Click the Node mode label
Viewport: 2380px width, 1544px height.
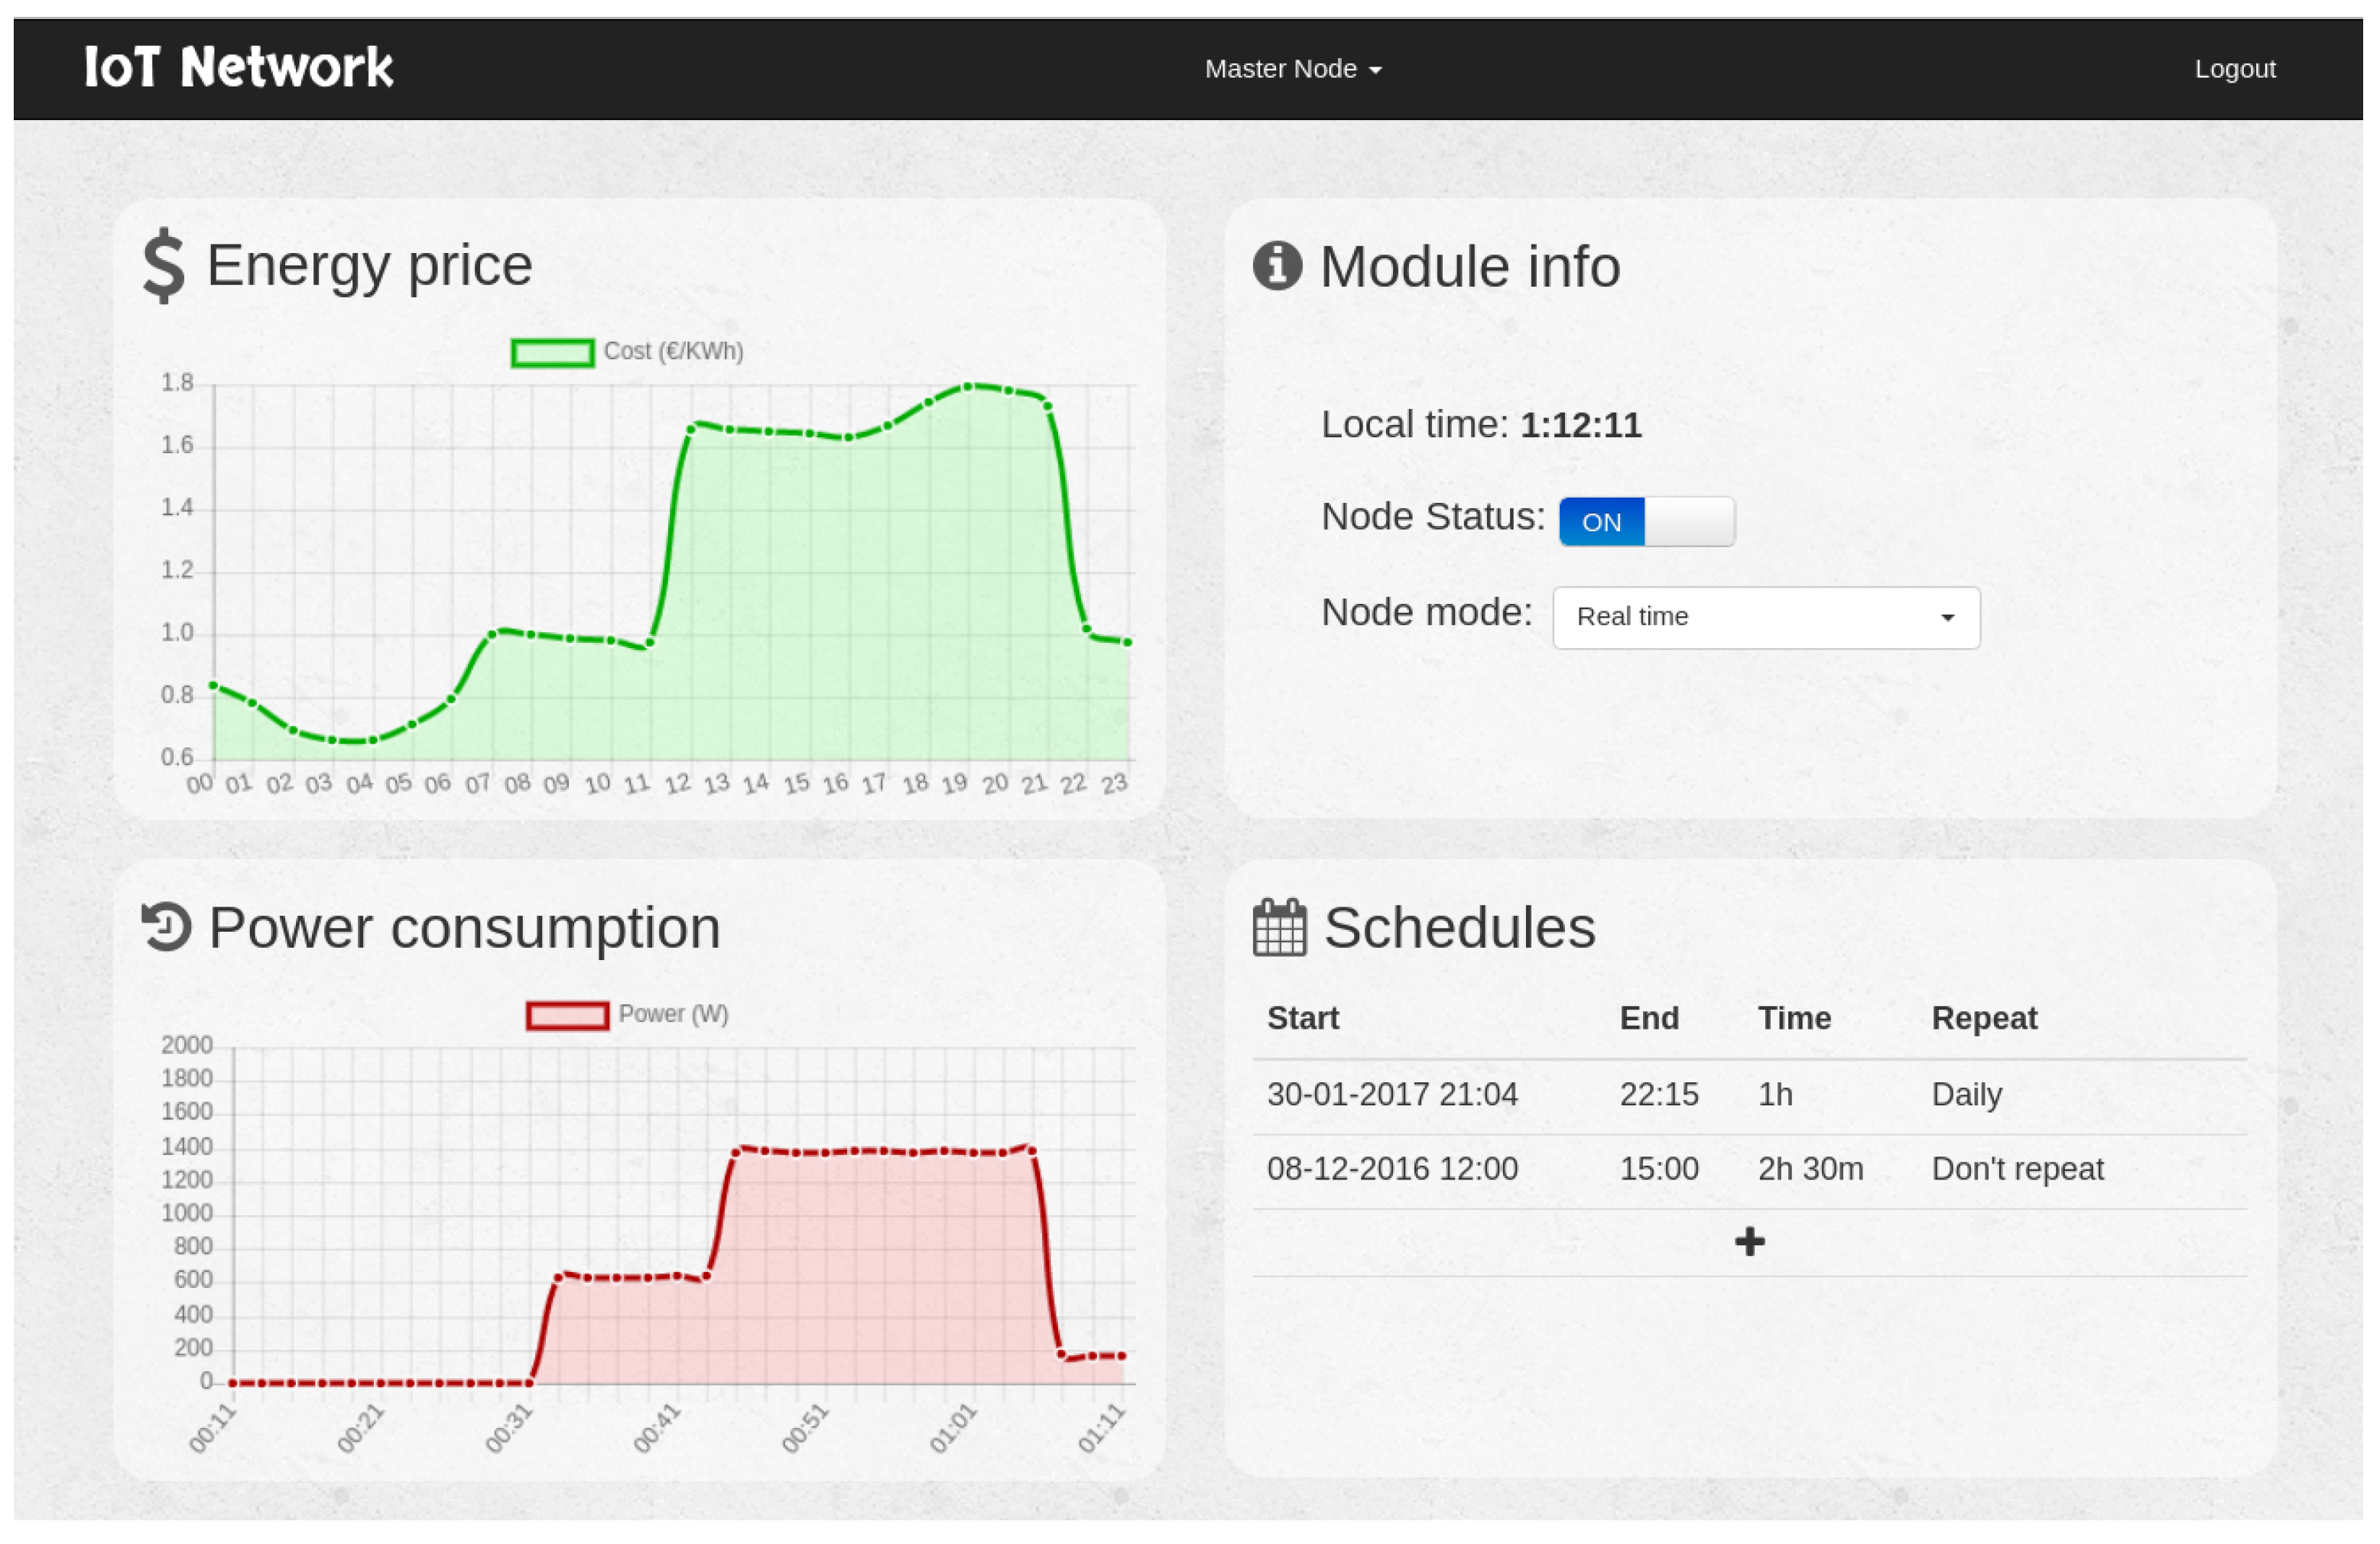[1426, 612]
